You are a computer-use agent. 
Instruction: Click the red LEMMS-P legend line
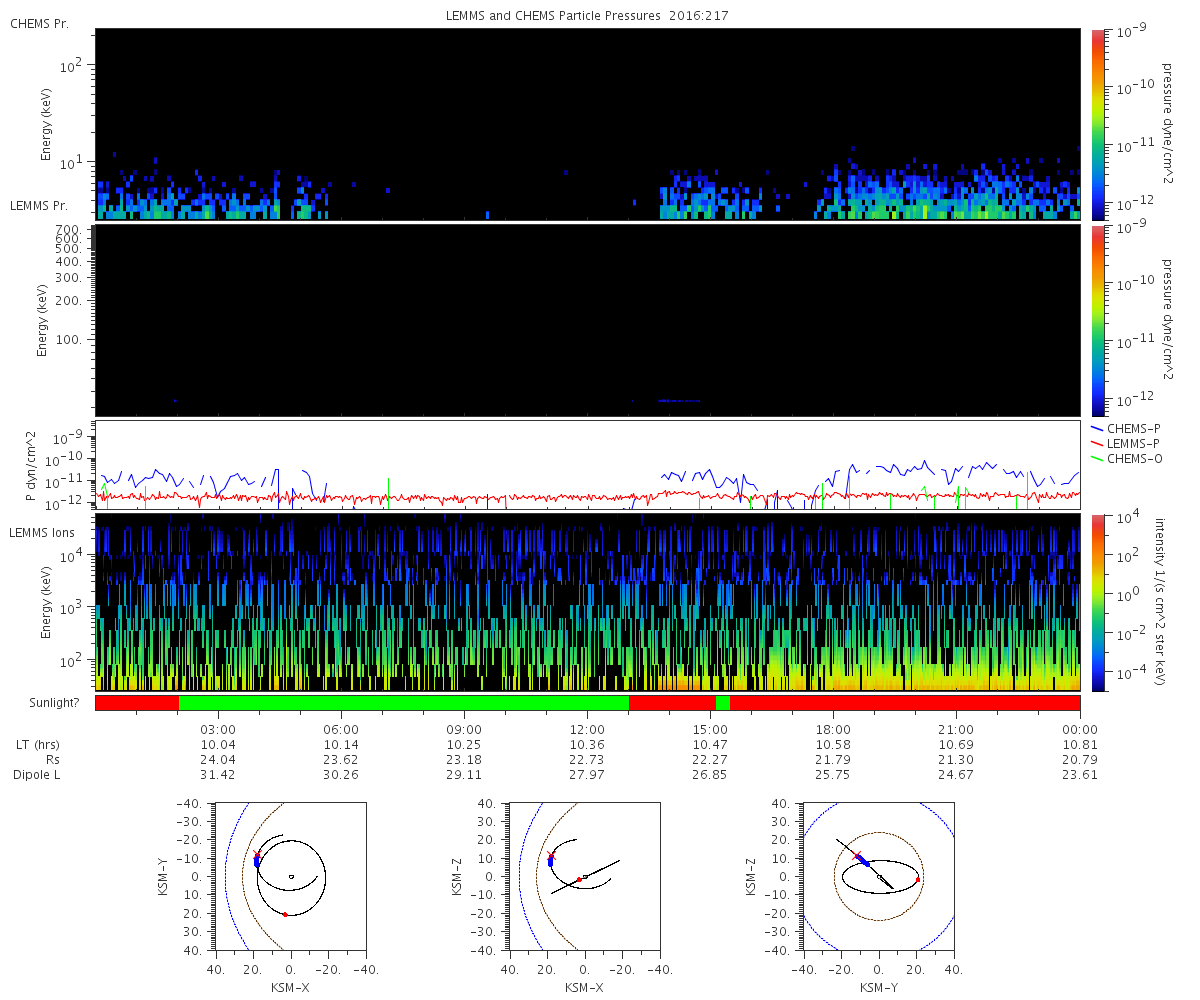click(1098, 443)
